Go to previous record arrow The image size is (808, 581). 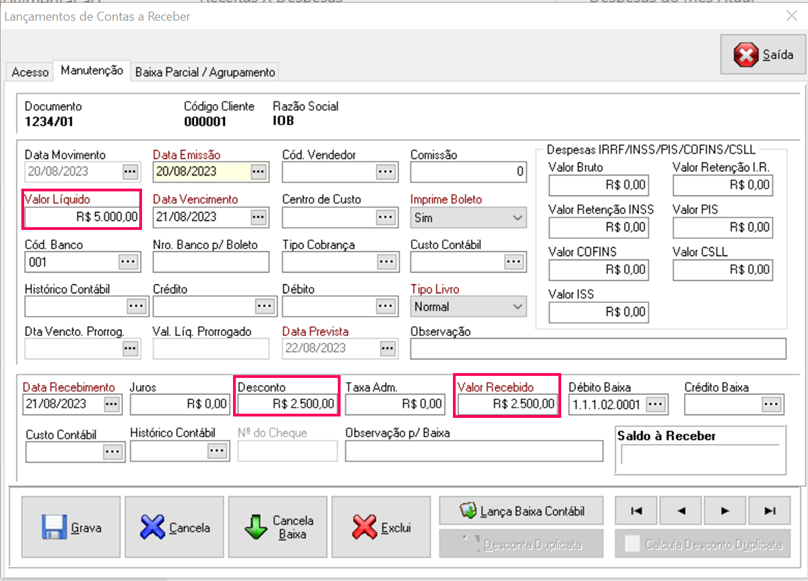click(x=680, y=510)
